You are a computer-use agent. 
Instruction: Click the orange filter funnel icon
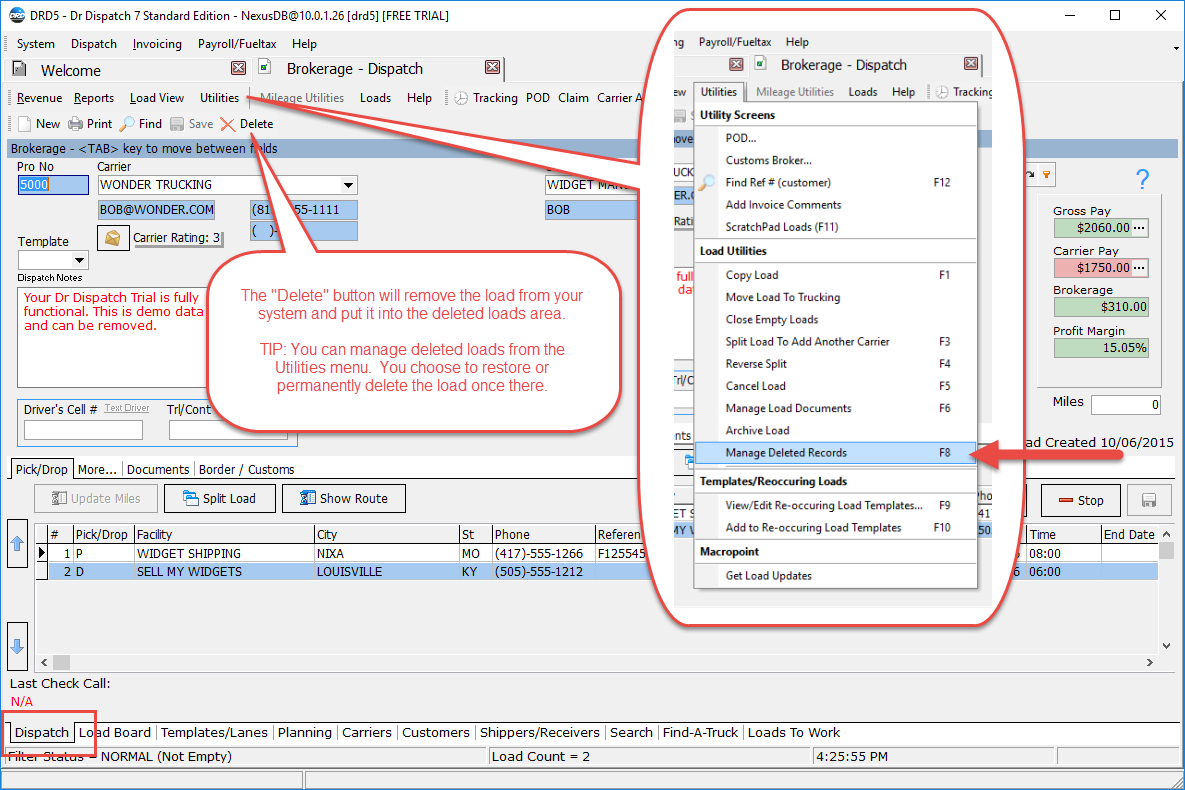[1047, 175]
